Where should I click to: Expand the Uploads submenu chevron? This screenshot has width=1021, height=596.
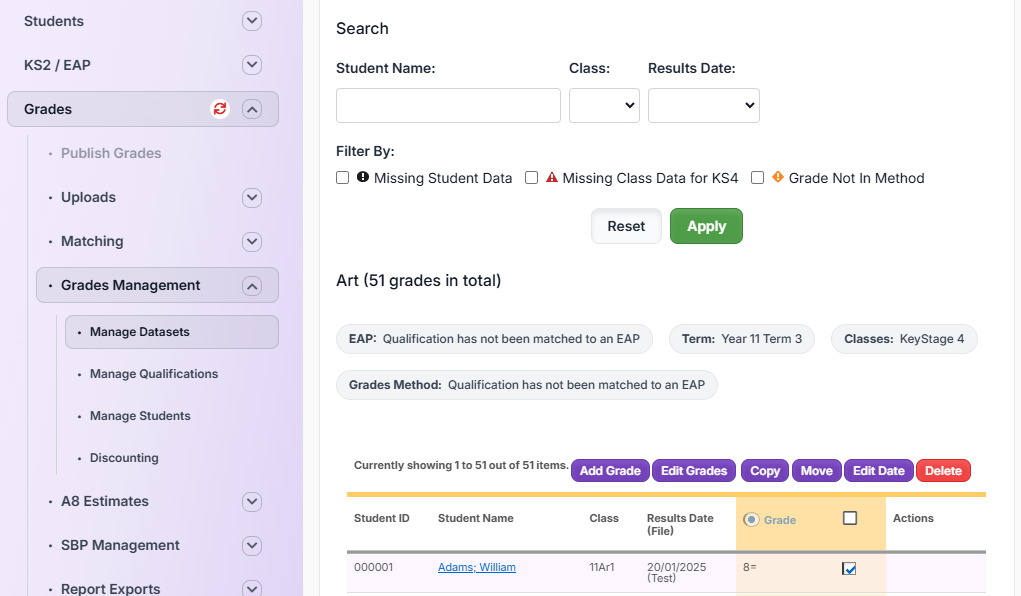(x=252, y=197)
